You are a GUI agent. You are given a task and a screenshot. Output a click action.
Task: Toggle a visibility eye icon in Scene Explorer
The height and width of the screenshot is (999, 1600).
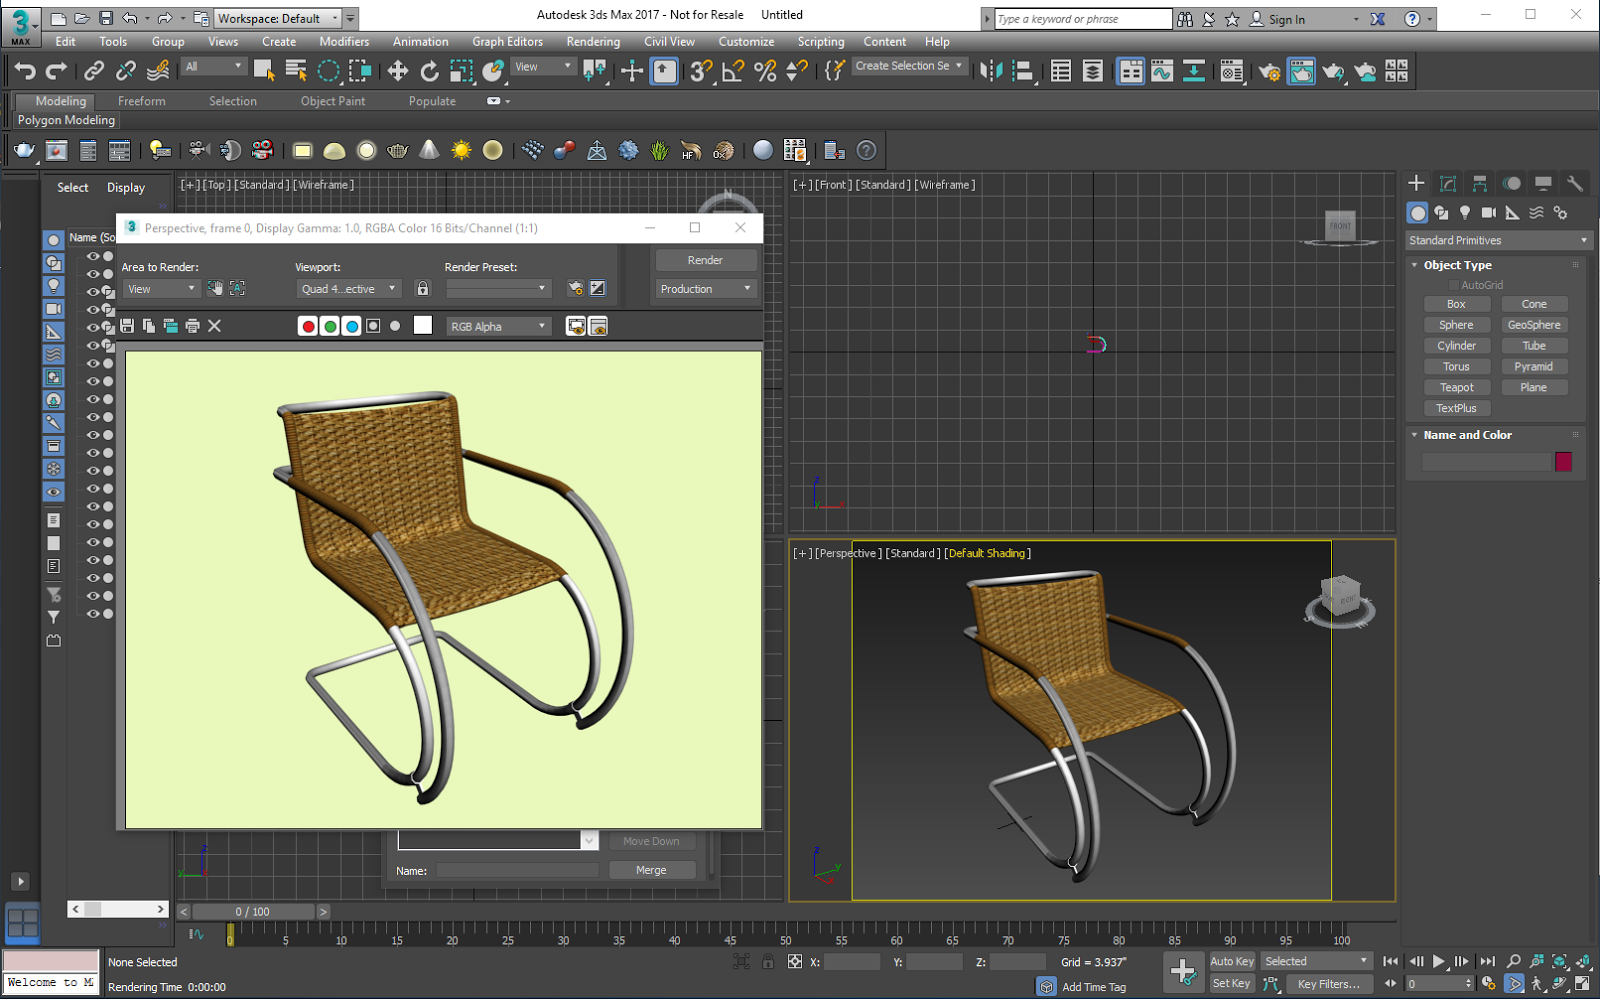[91, 255]
